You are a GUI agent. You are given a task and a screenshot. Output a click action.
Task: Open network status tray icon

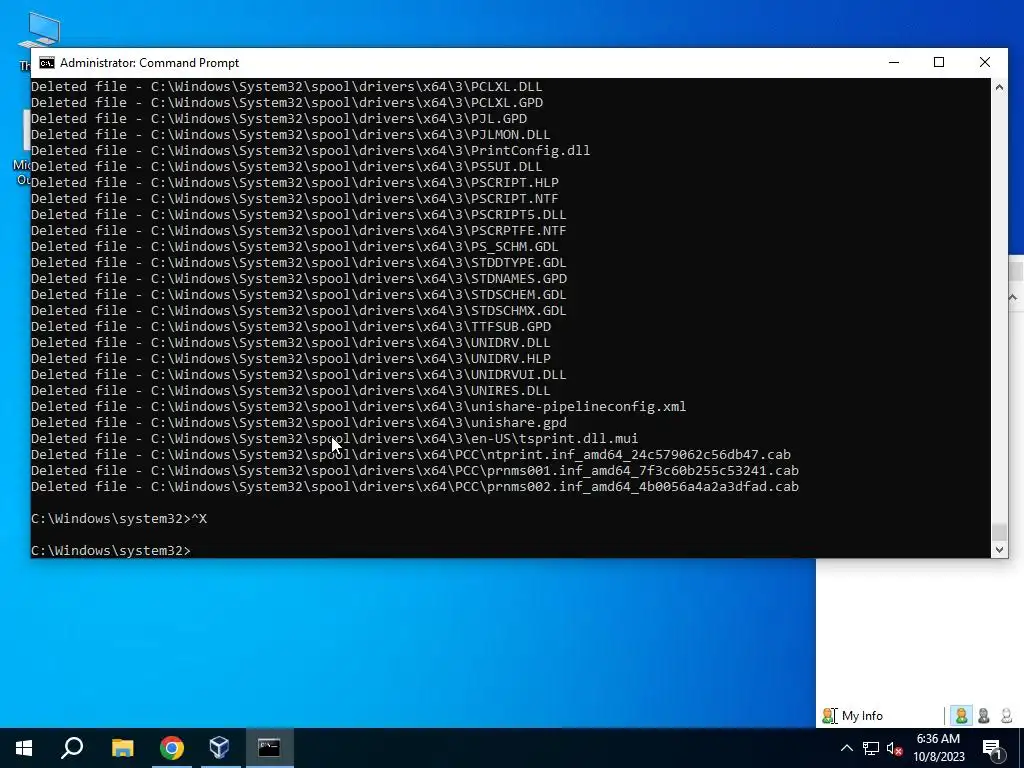click(x=871, y=748)
